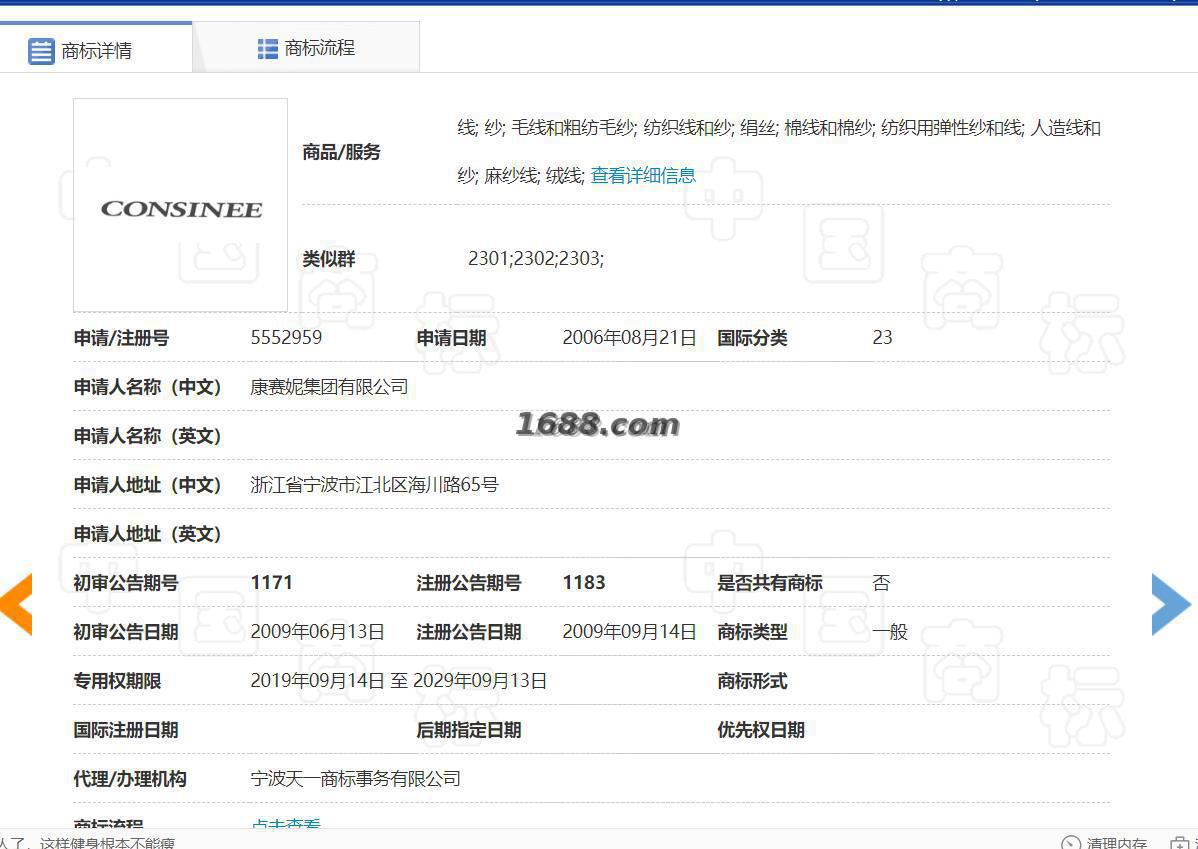Select exclusive rights period 2019年09月14日 至 2029年09月13日
Image resolution: width=1198 pixels, height=849 pixels.
[x=399, y=681]
